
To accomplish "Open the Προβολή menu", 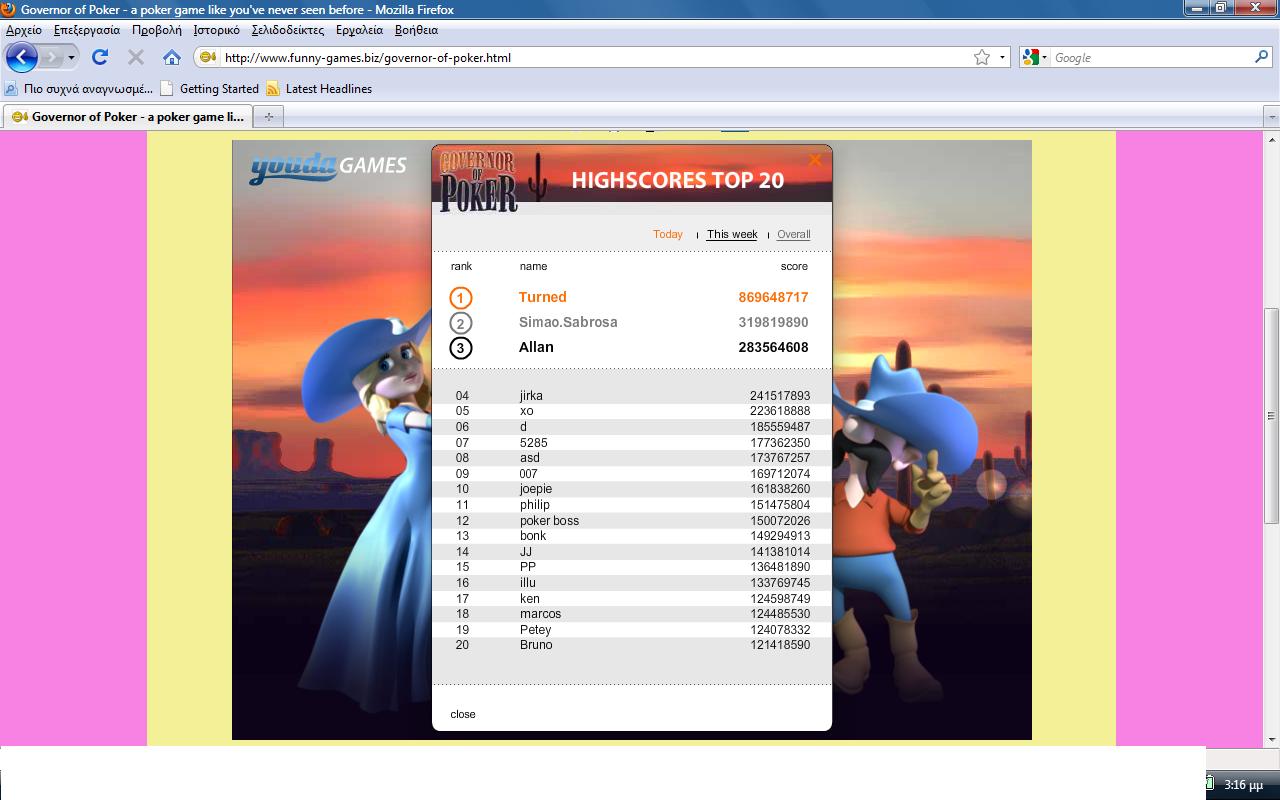I will (157, 30).
